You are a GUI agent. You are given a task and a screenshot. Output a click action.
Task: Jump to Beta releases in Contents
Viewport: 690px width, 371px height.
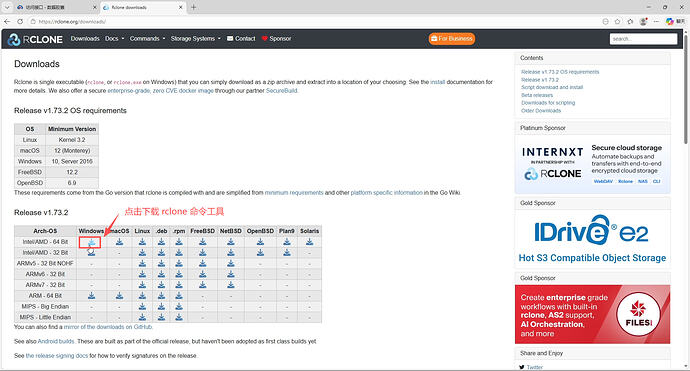(x=537, y=95)
